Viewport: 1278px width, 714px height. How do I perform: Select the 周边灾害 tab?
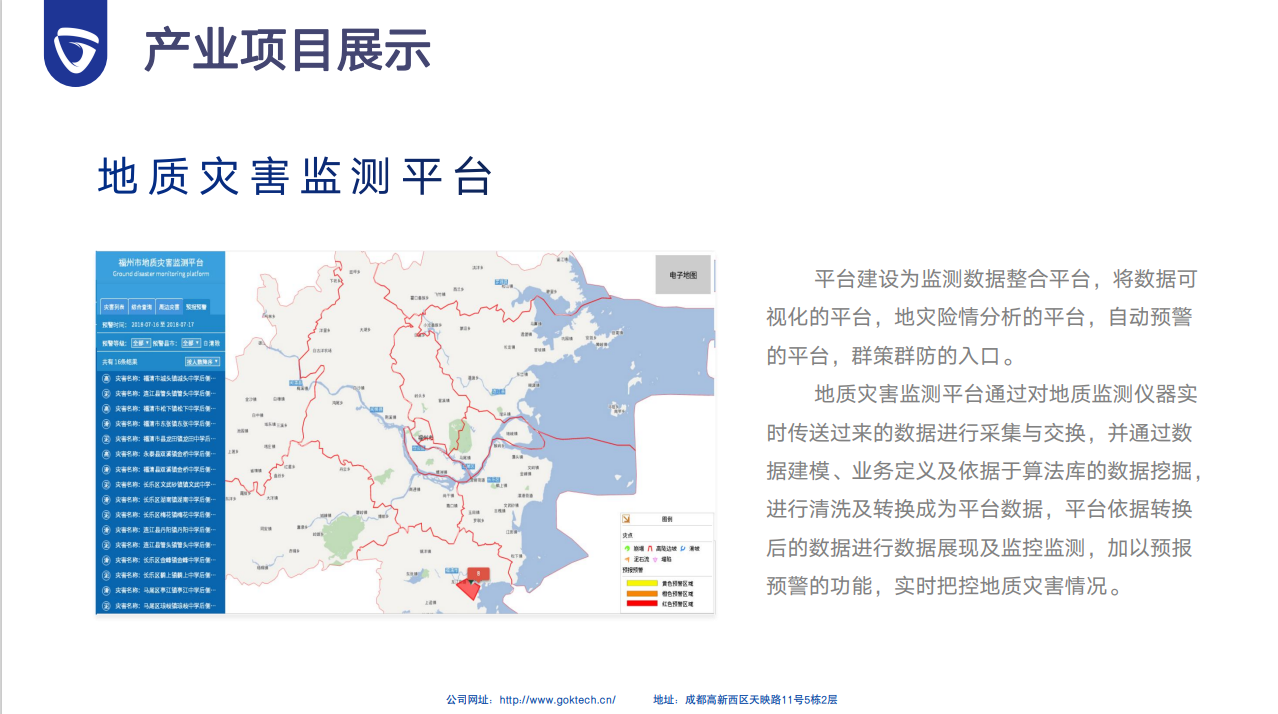click(x=169, y=307)
